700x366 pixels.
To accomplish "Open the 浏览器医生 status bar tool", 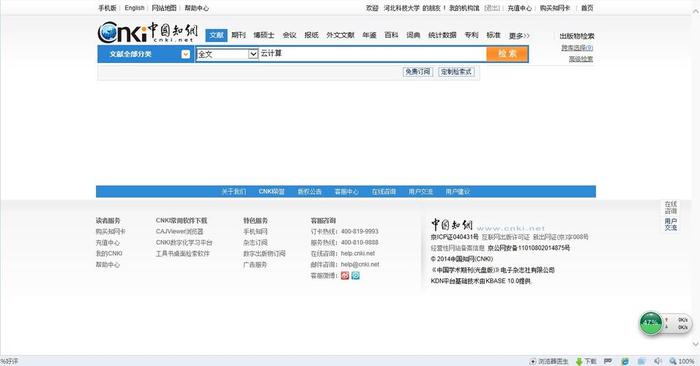I will (549, 361).
